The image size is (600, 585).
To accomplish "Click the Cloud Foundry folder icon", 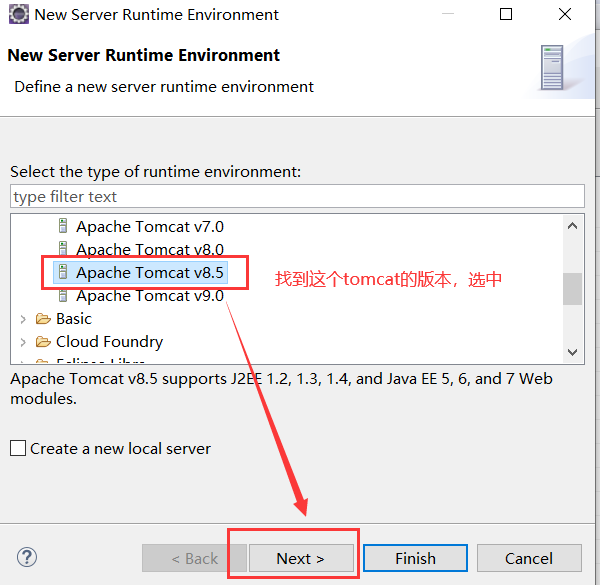I will click(x=43, y=341).
